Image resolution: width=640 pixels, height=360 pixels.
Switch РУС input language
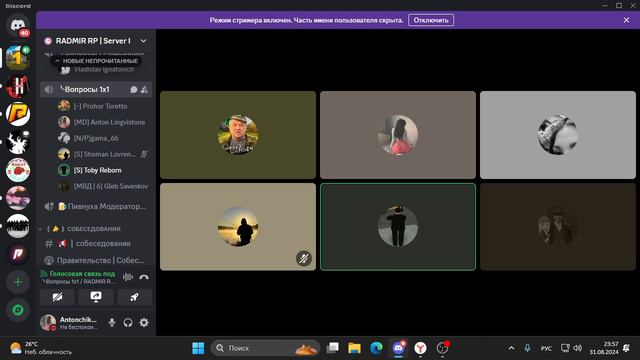coord(546,348)
